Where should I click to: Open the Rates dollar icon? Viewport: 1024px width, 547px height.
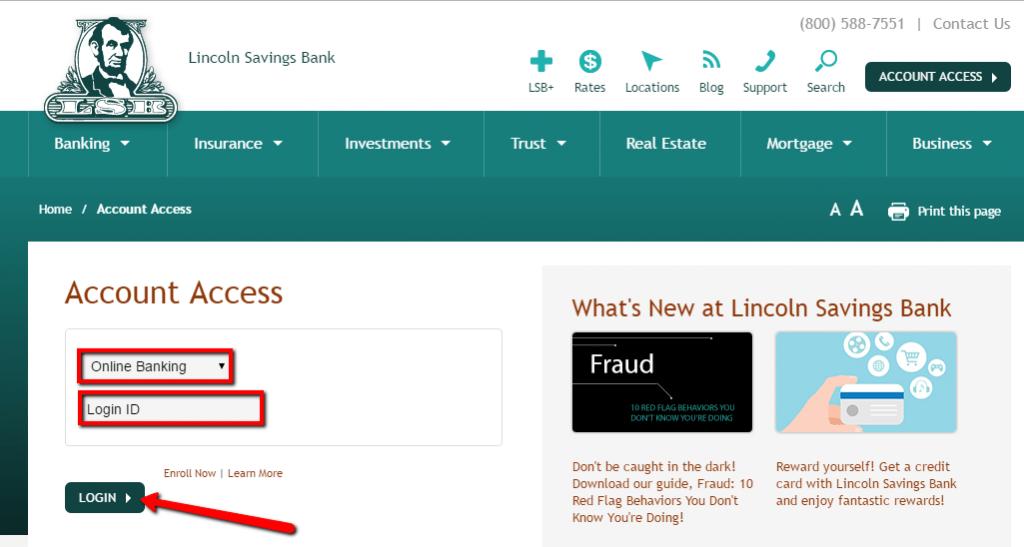pos(590,62)
